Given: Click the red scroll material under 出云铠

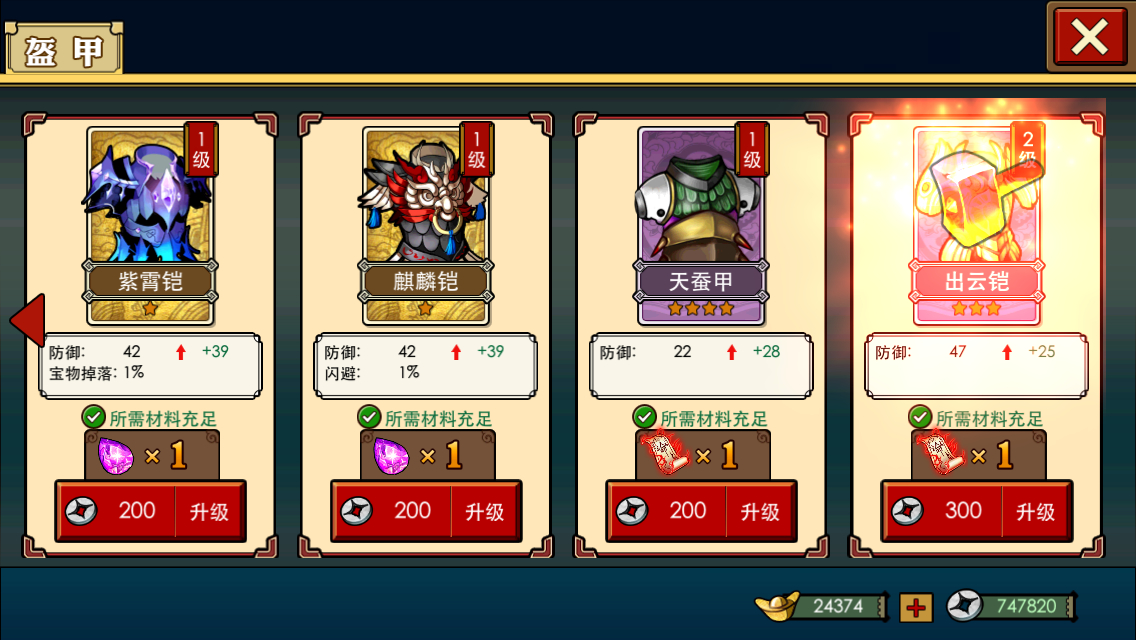Looking at the screenshot, I should pyautogui.click(x=942, y=454).
